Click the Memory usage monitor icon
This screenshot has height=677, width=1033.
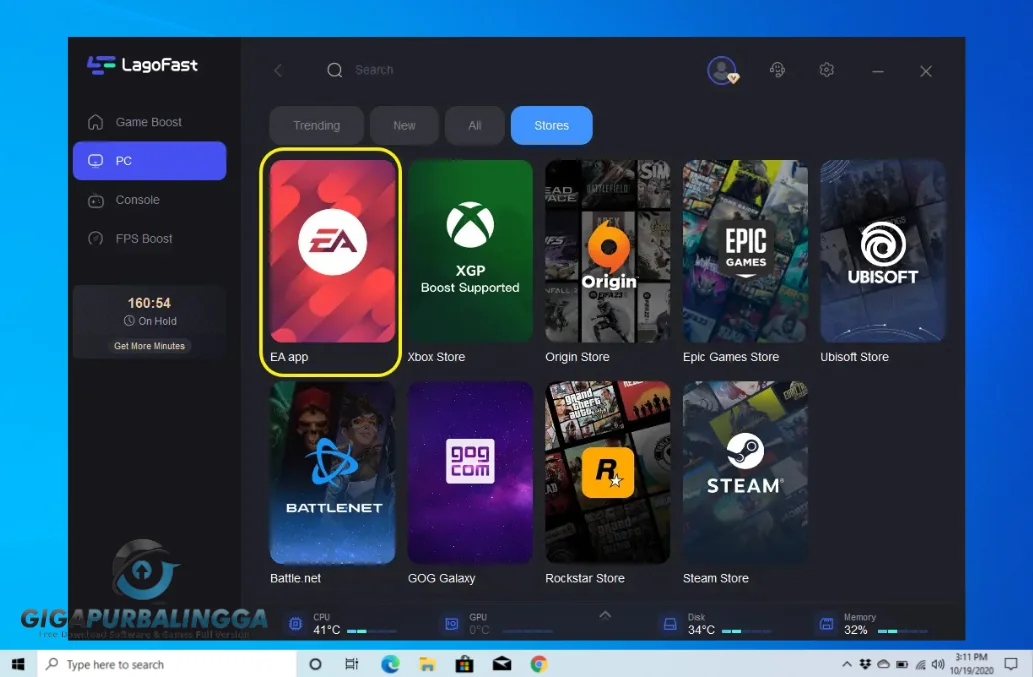coord(825,622)
